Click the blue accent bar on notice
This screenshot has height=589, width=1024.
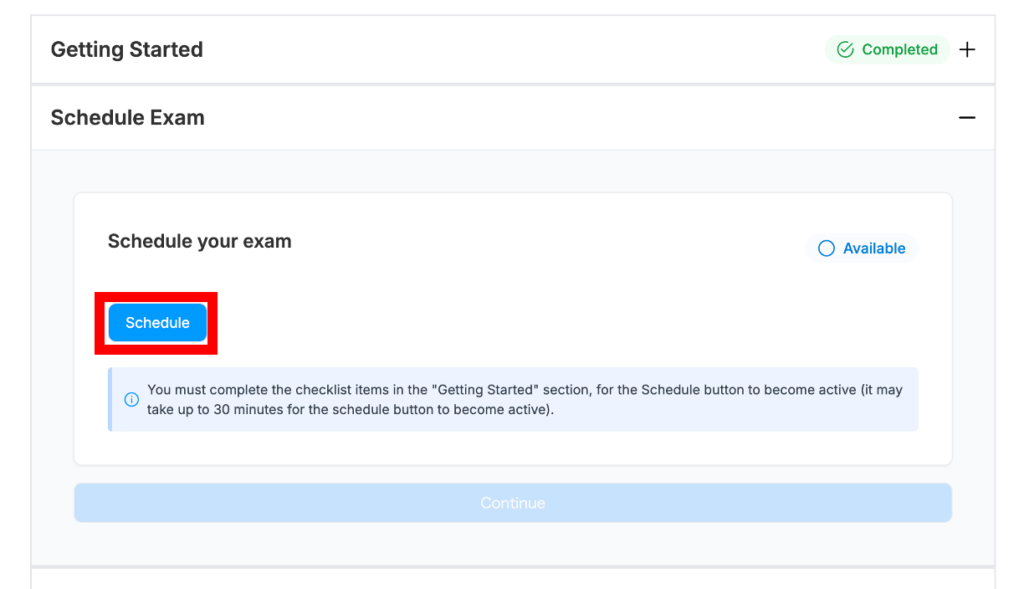pos(110,399)
